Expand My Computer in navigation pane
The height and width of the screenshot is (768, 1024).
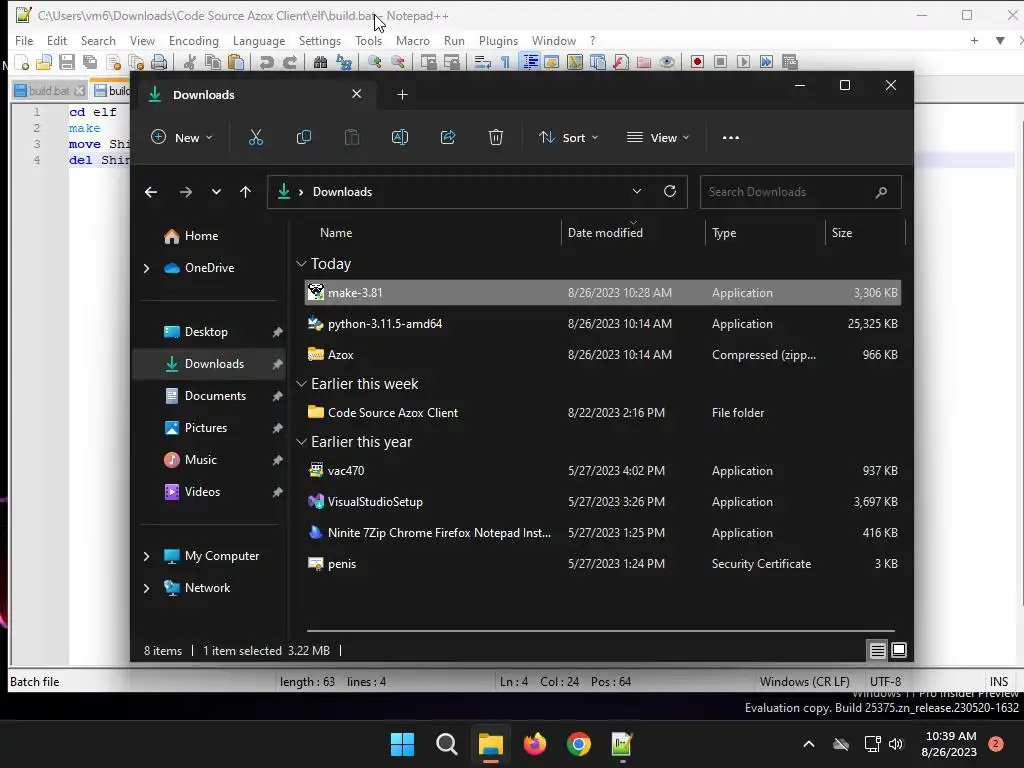pos(146,556)
